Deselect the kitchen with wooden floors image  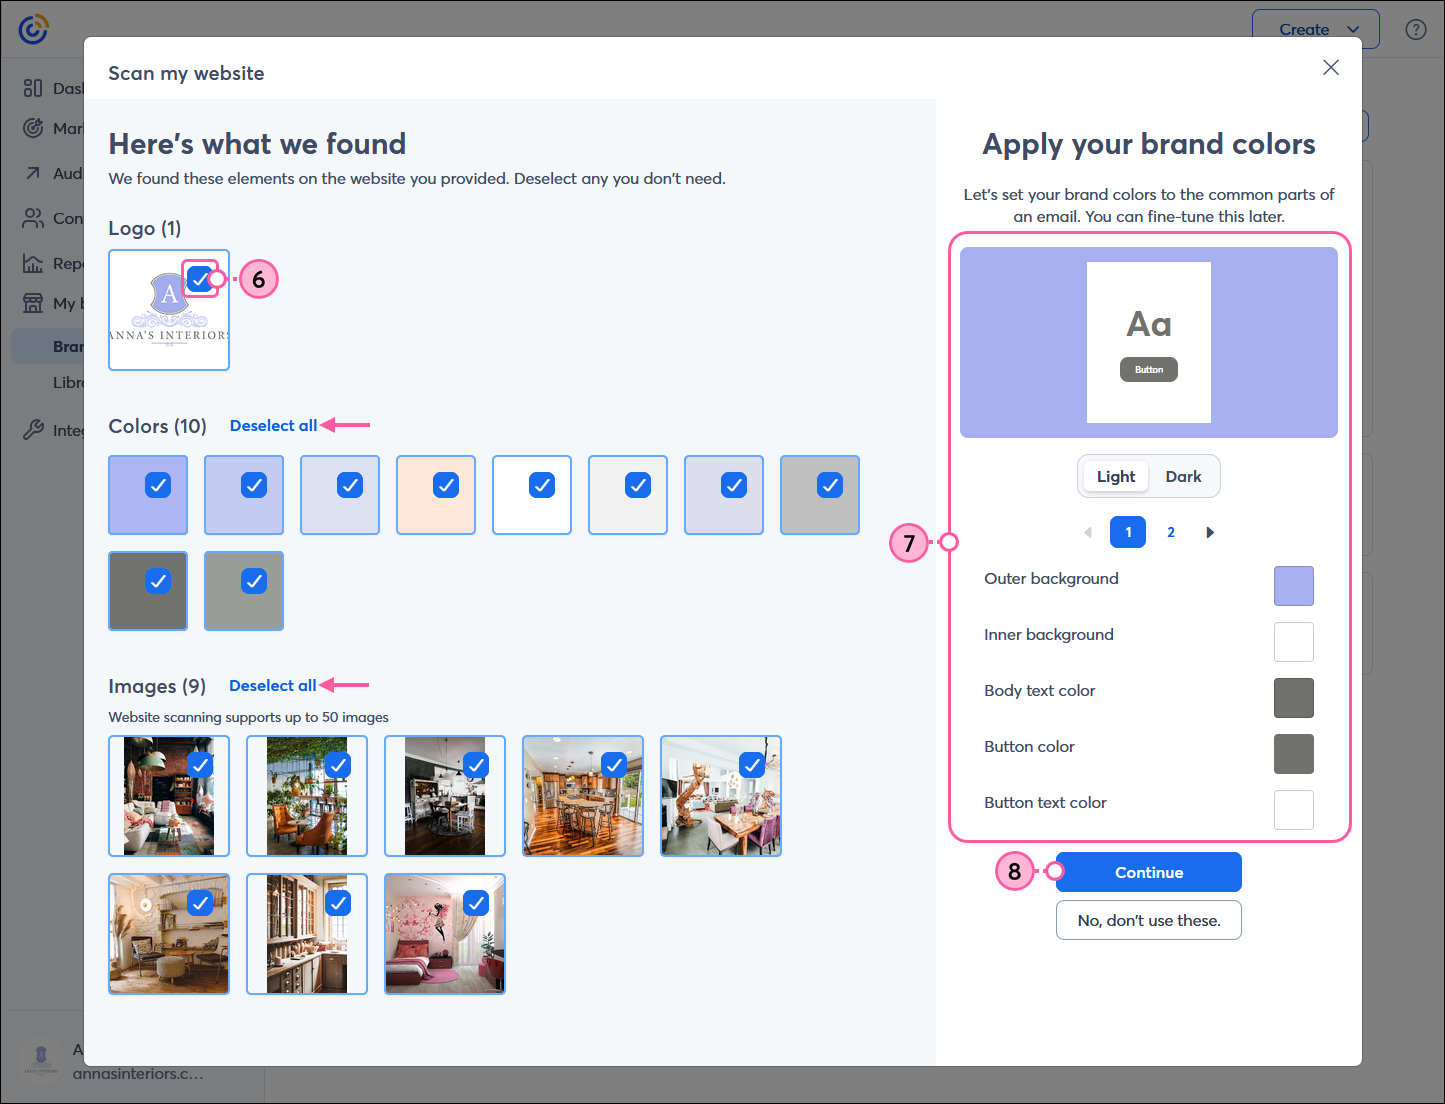[x=614, y=764]
